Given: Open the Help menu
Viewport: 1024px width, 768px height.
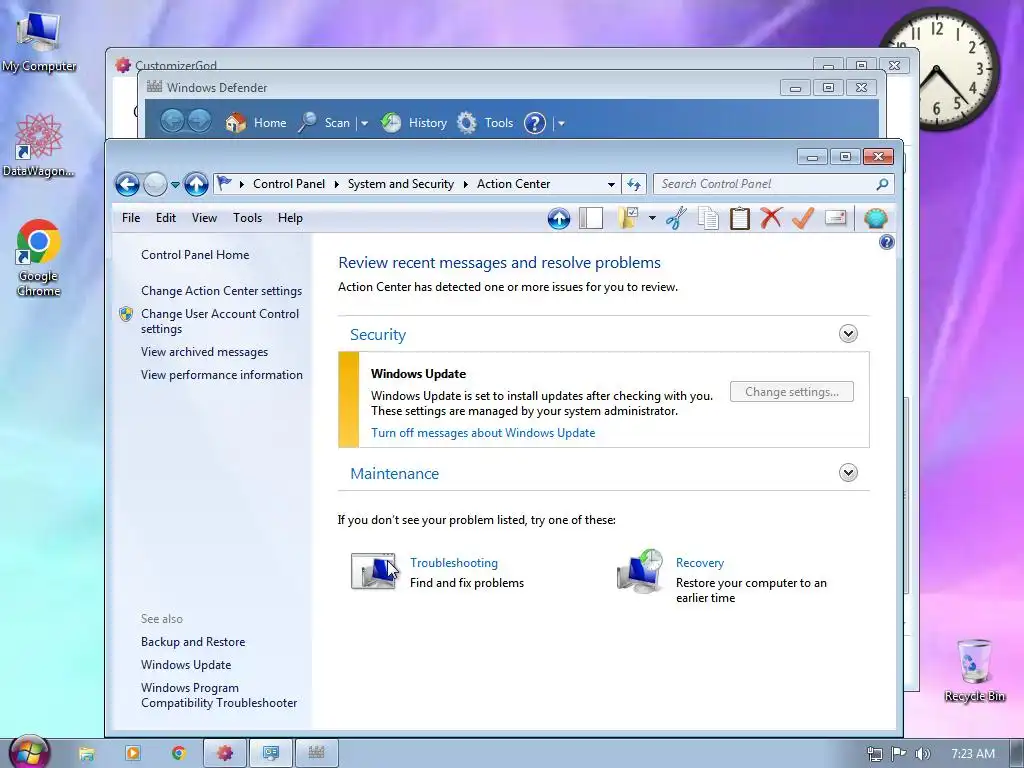Looking at the screenshot, I should coord(290,218).
